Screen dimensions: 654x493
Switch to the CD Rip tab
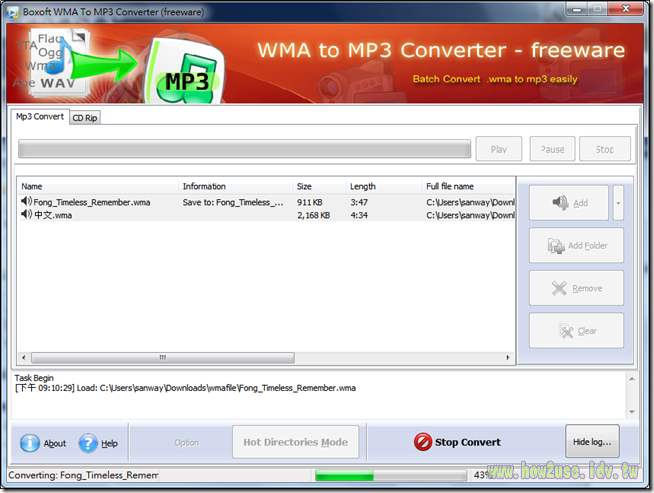pyautogui.click(x=85, y=117)
